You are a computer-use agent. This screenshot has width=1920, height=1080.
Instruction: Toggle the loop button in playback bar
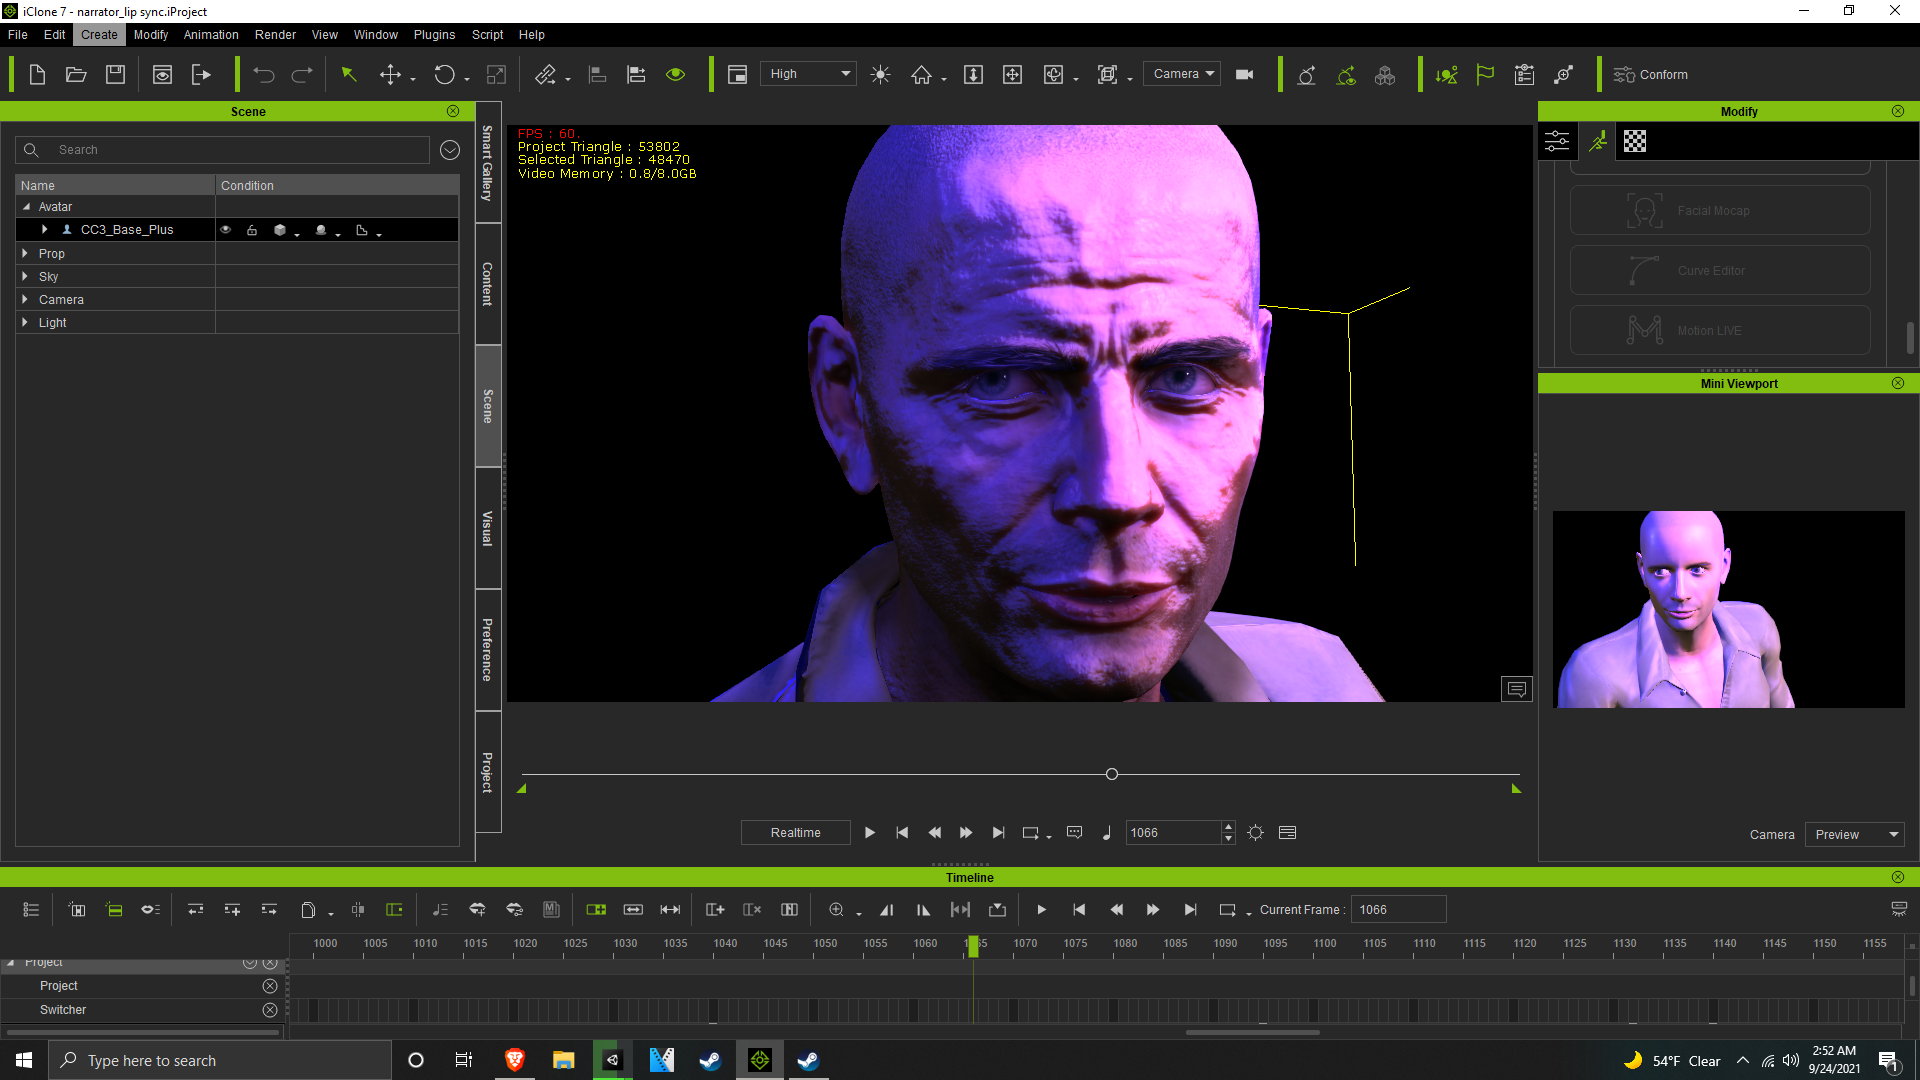tap(1031, 833)
